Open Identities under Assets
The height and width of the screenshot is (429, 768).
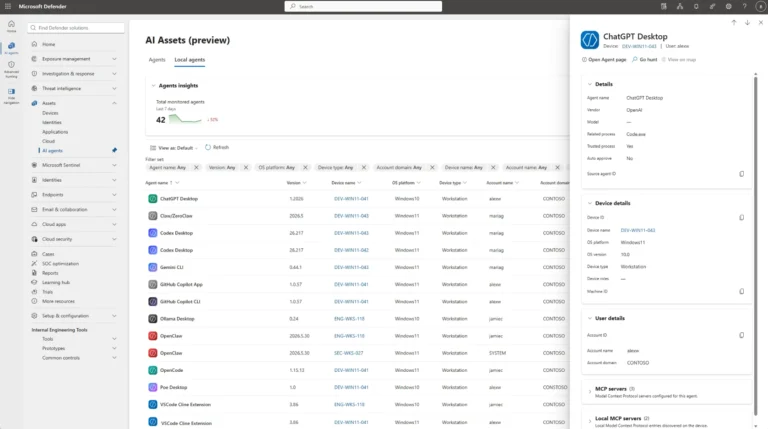[x=52, y=122]
